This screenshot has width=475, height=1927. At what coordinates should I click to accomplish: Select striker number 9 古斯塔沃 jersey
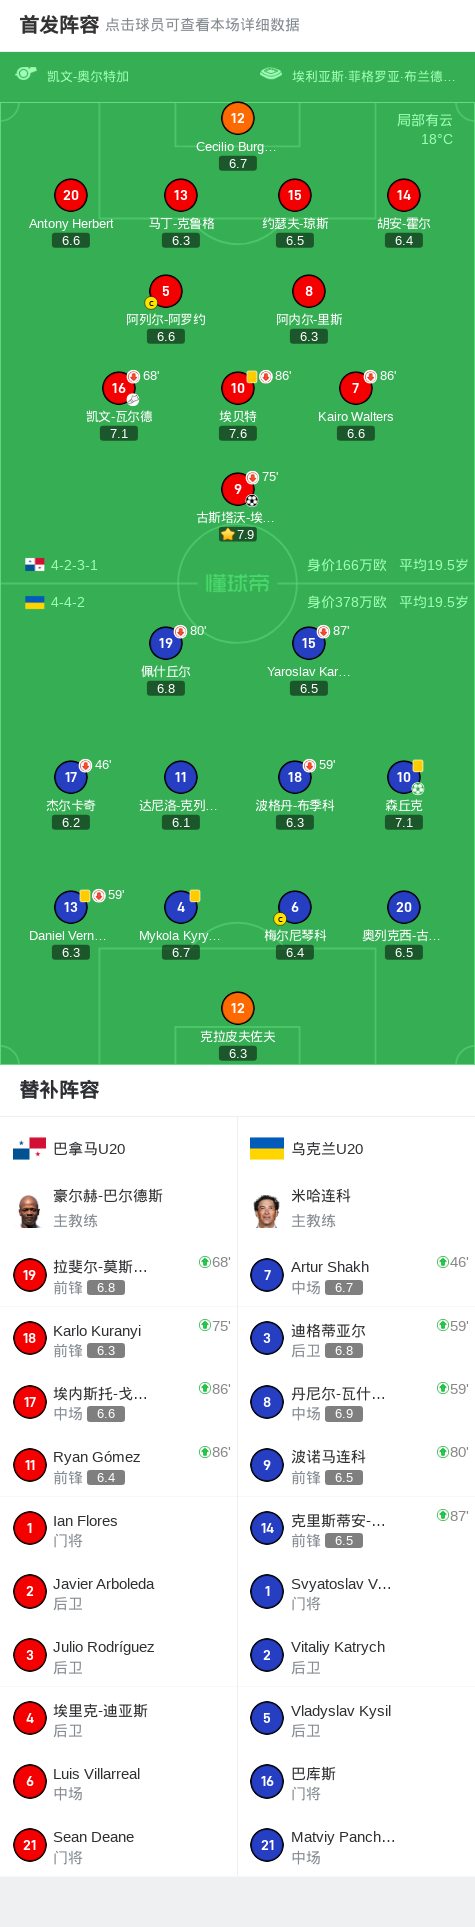pyautogui.click(x=237, y=489)
